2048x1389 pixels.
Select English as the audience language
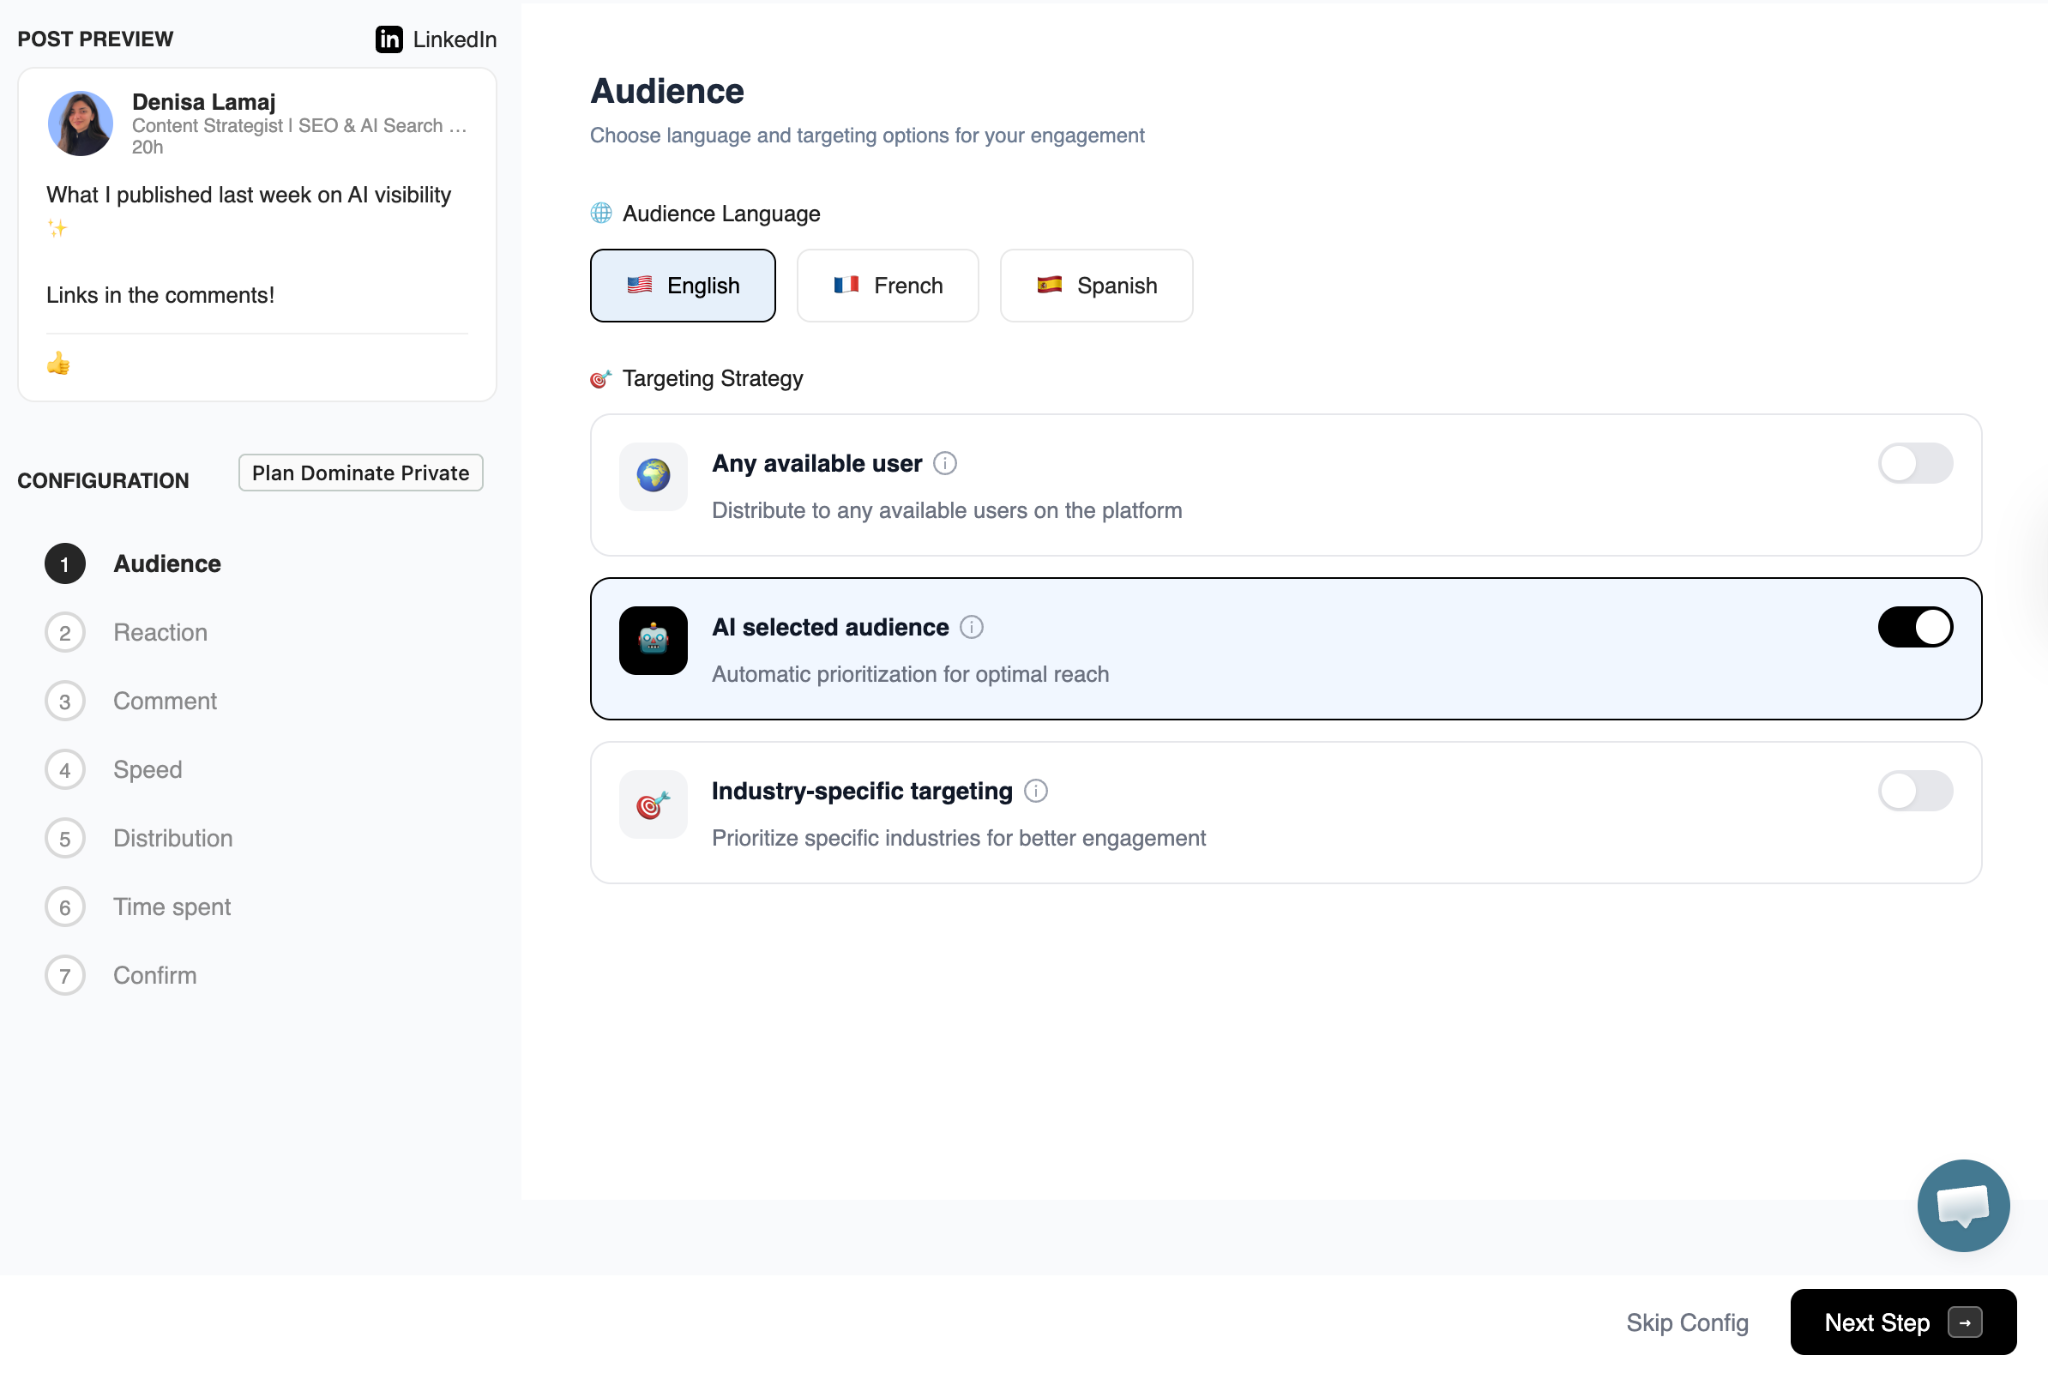pos(683,285)
